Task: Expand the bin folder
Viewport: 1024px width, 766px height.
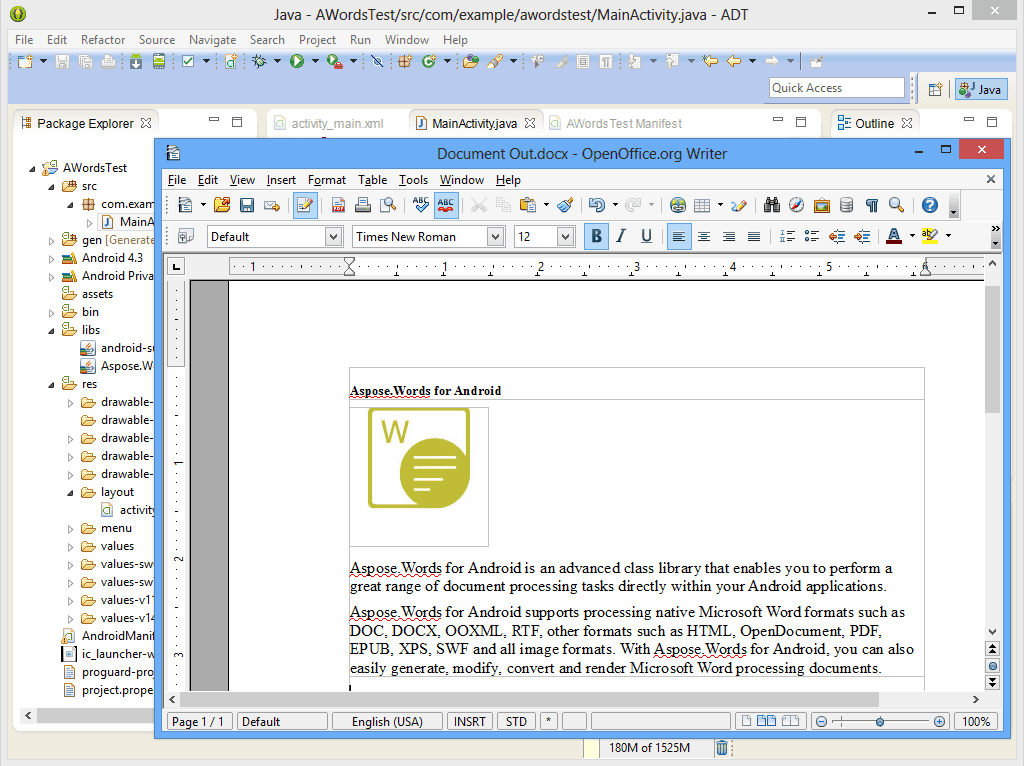Action: 51,313
